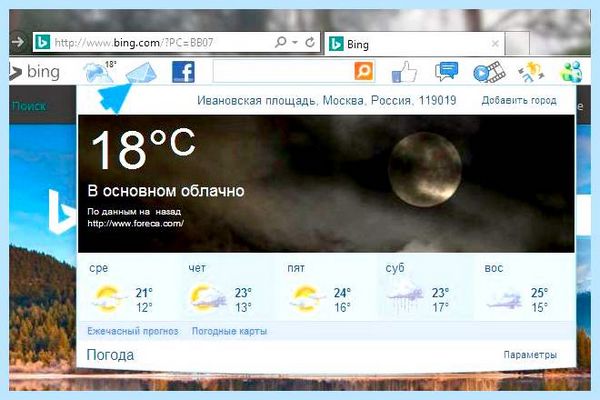Viewport: 600px width, 400px height.
Task: Select the вос forecast day
Action: 523,289
